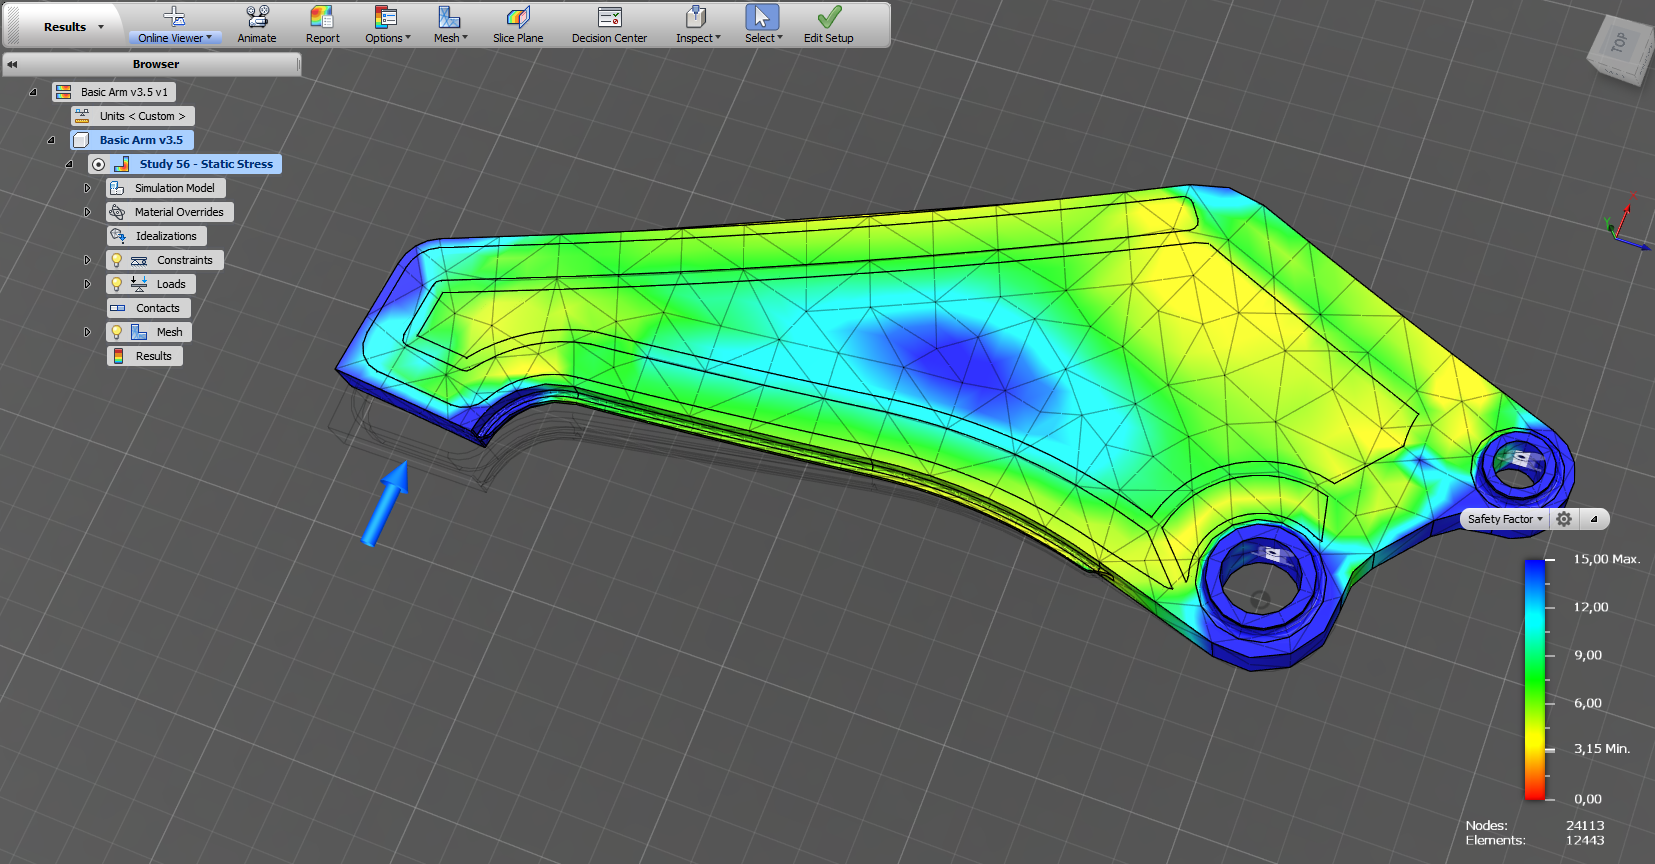Viewport: 1655px width, 864px height.
Task: Click the Options toolbar icon
Action: pyautogui.click(x=386, y=17)
